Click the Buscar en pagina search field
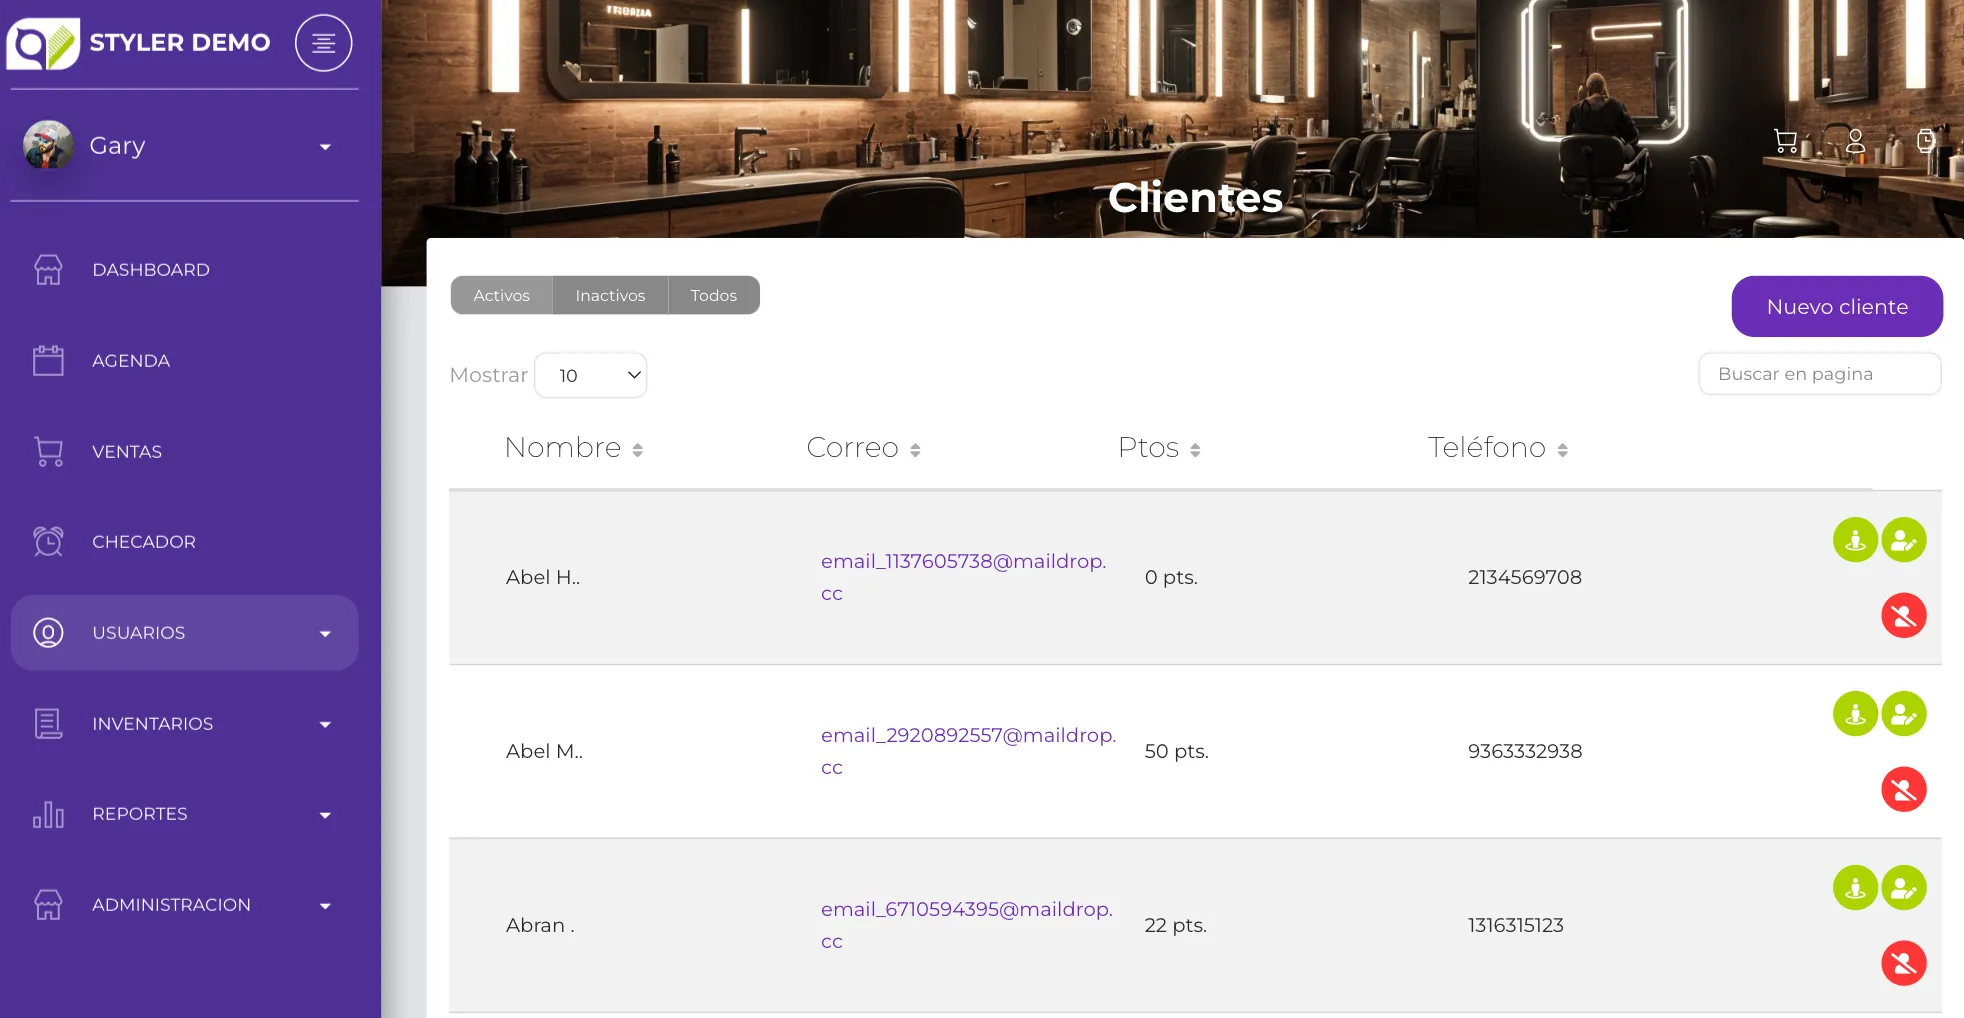The height and width of the screenshot is (1018, 1964). click(1819, 374)
